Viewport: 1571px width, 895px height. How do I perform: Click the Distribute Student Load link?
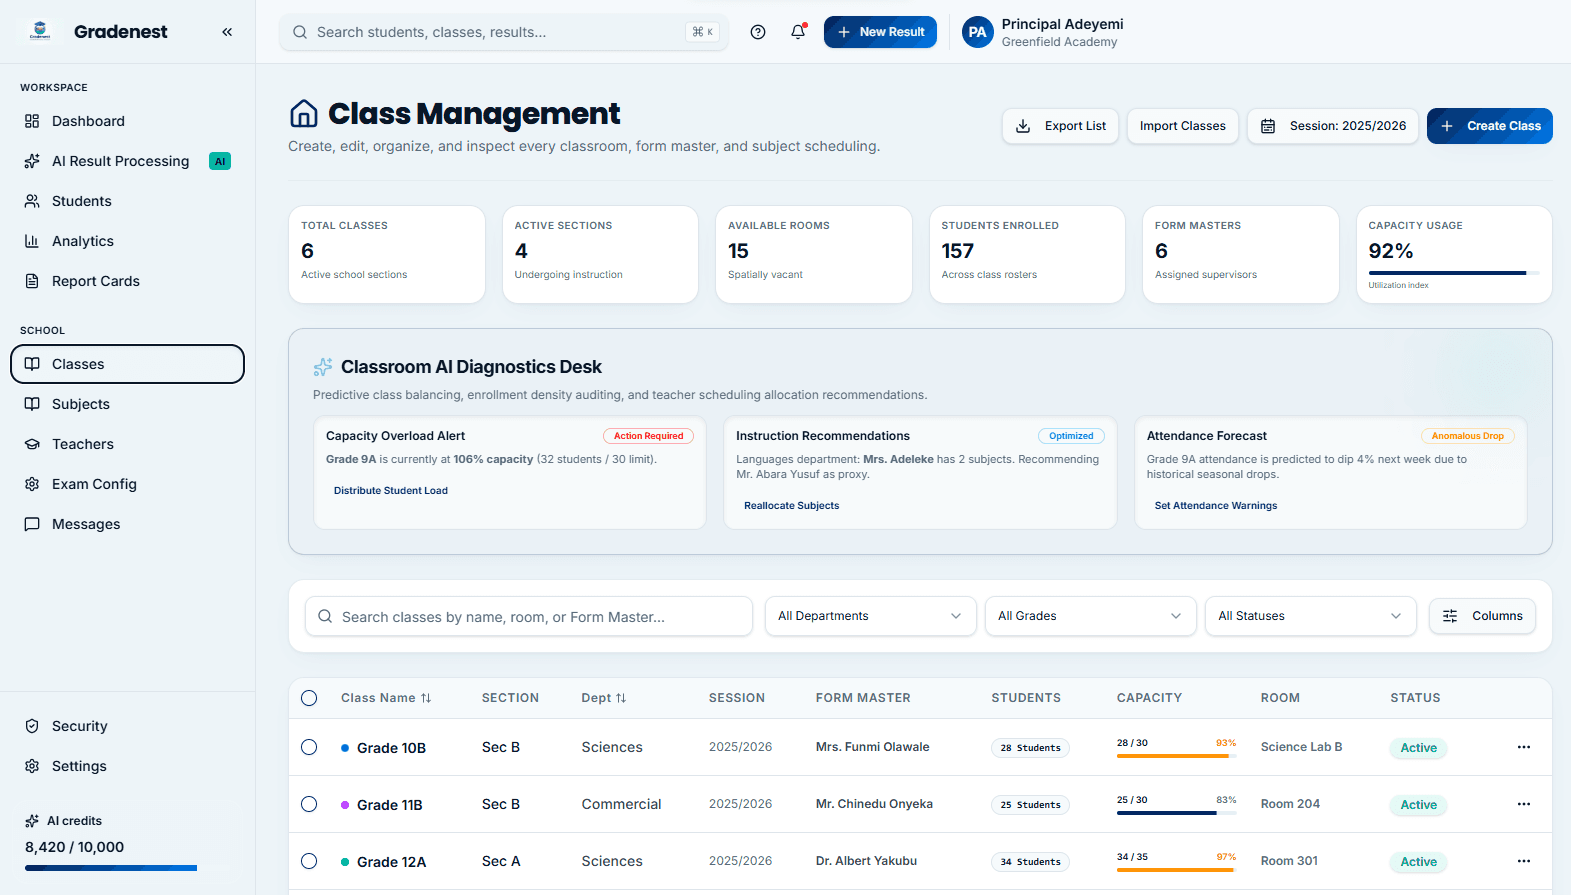(x=391, y=491)
